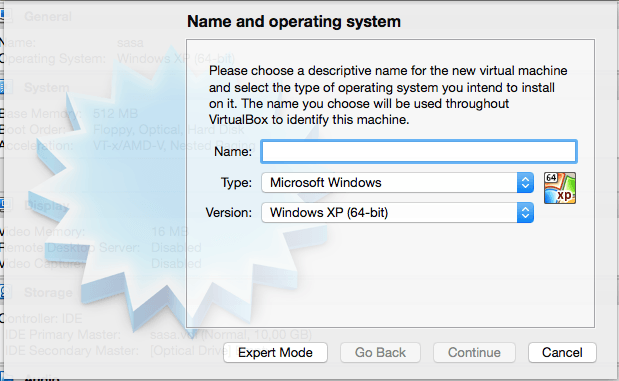Click the 'Name and operating system' heading
This screenshot has height=381, width=619.
click(294, 21)
